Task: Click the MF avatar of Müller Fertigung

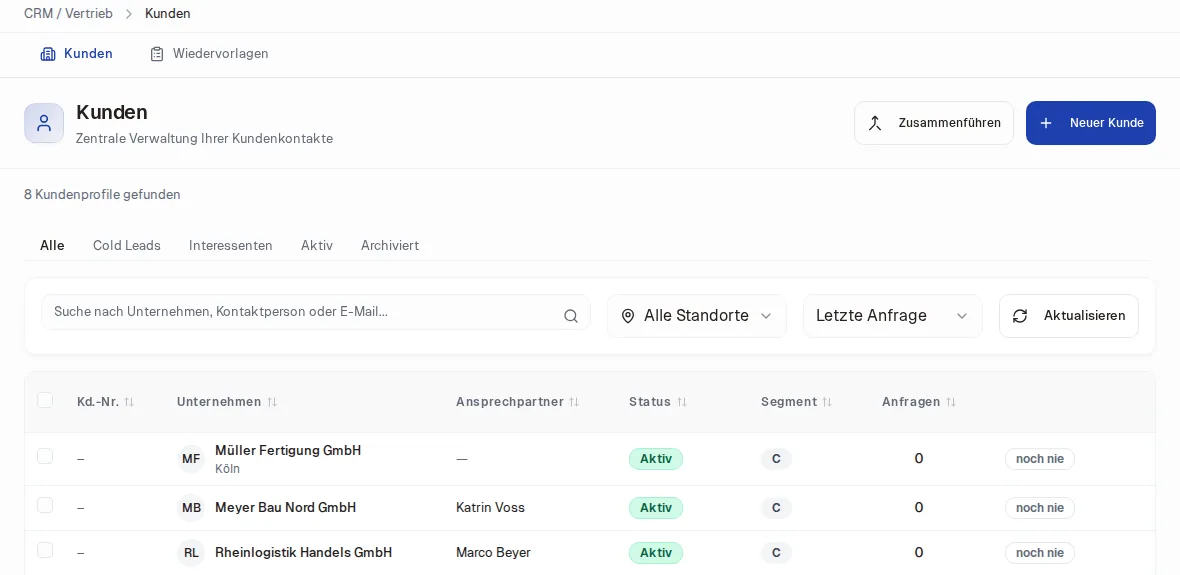Action: coord(191,459)
